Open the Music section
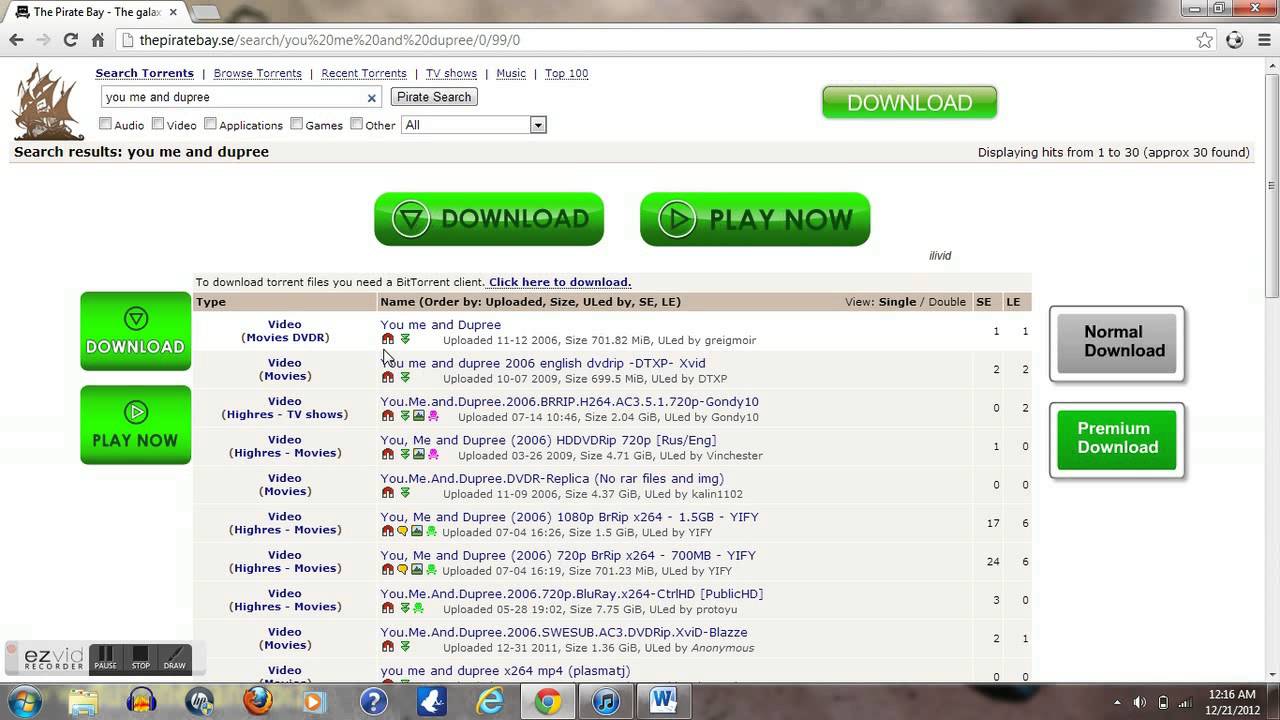The width and height of the screenshot is (1280, 720). [511, 73]
